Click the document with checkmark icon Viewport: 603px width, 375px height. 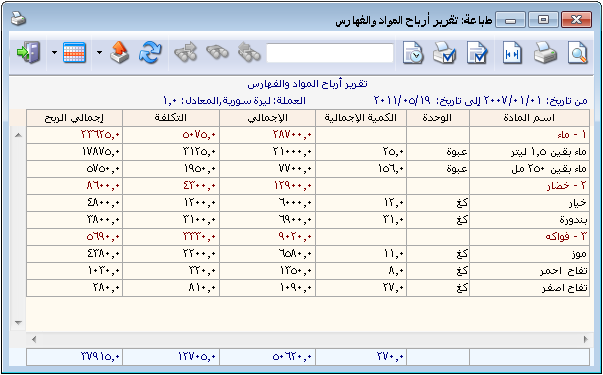[477, 53]
